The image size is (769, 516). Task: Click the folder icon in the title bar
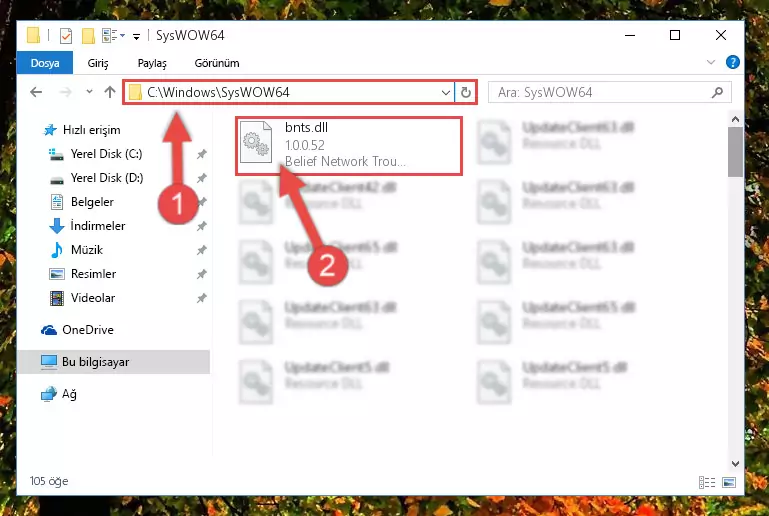33,35
